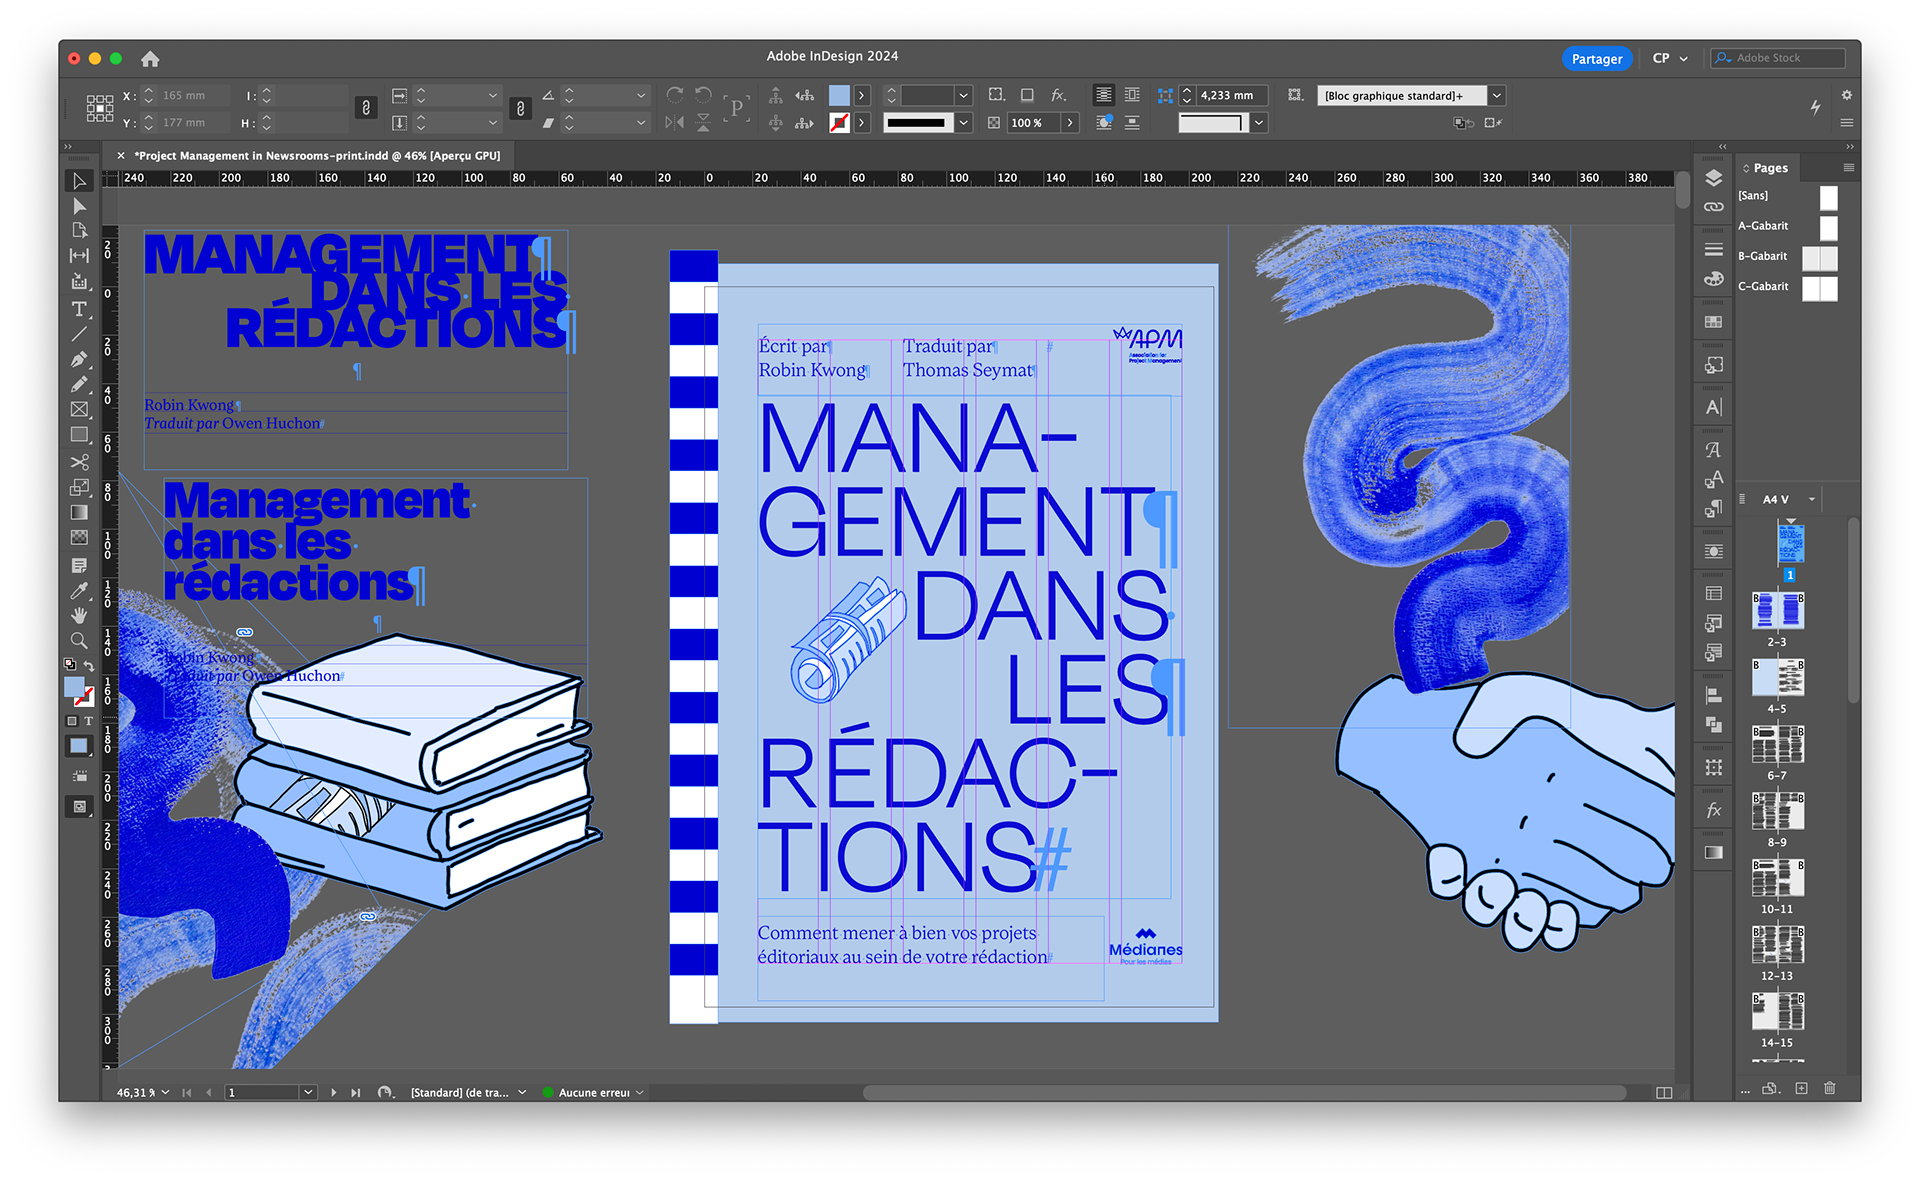Create a new page in Pages panel

click(x=1801, y=1088)
